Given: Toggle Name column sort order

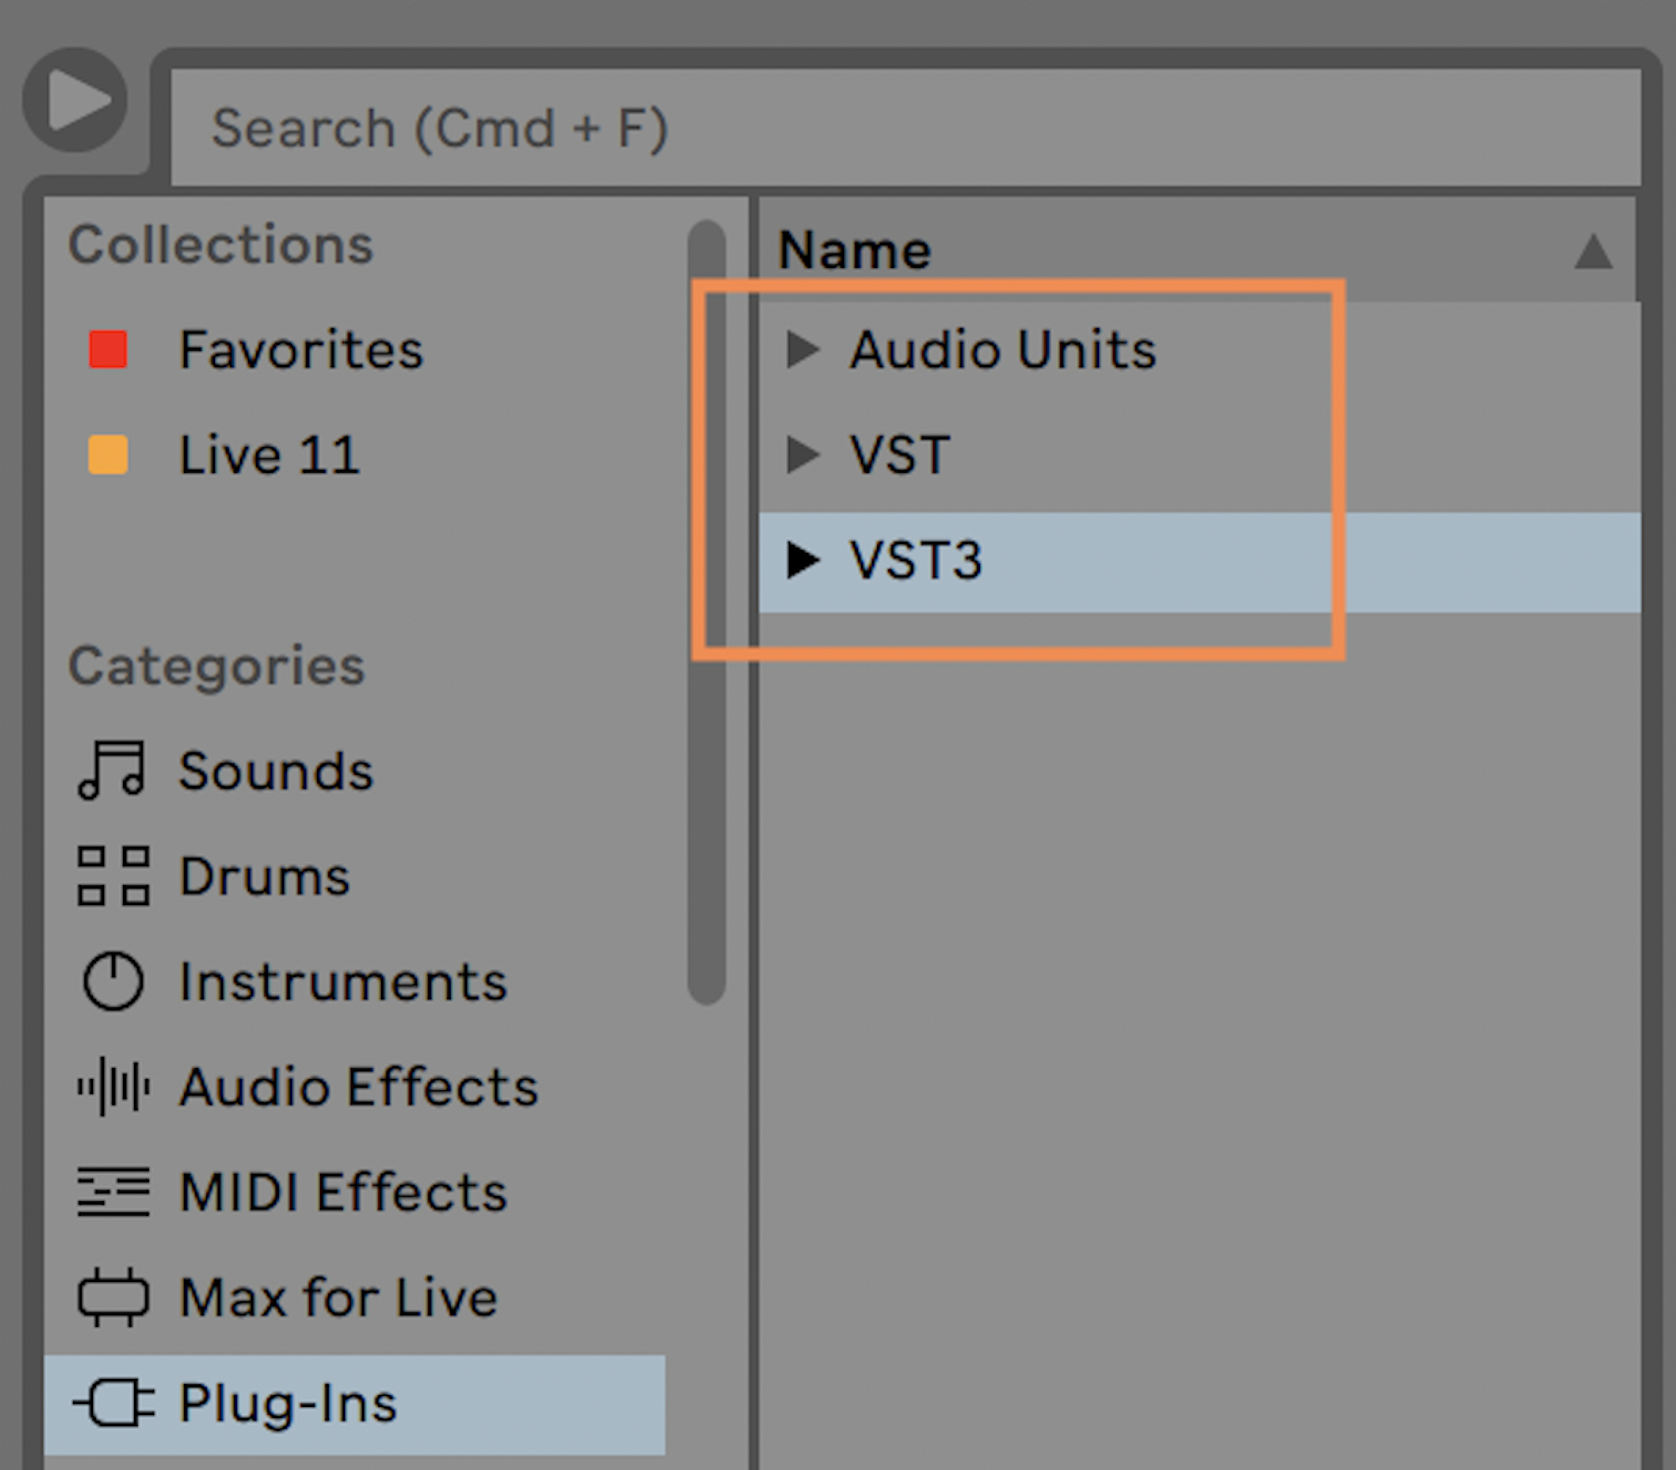Looking at the screenshot, I should coord(1596,250).
